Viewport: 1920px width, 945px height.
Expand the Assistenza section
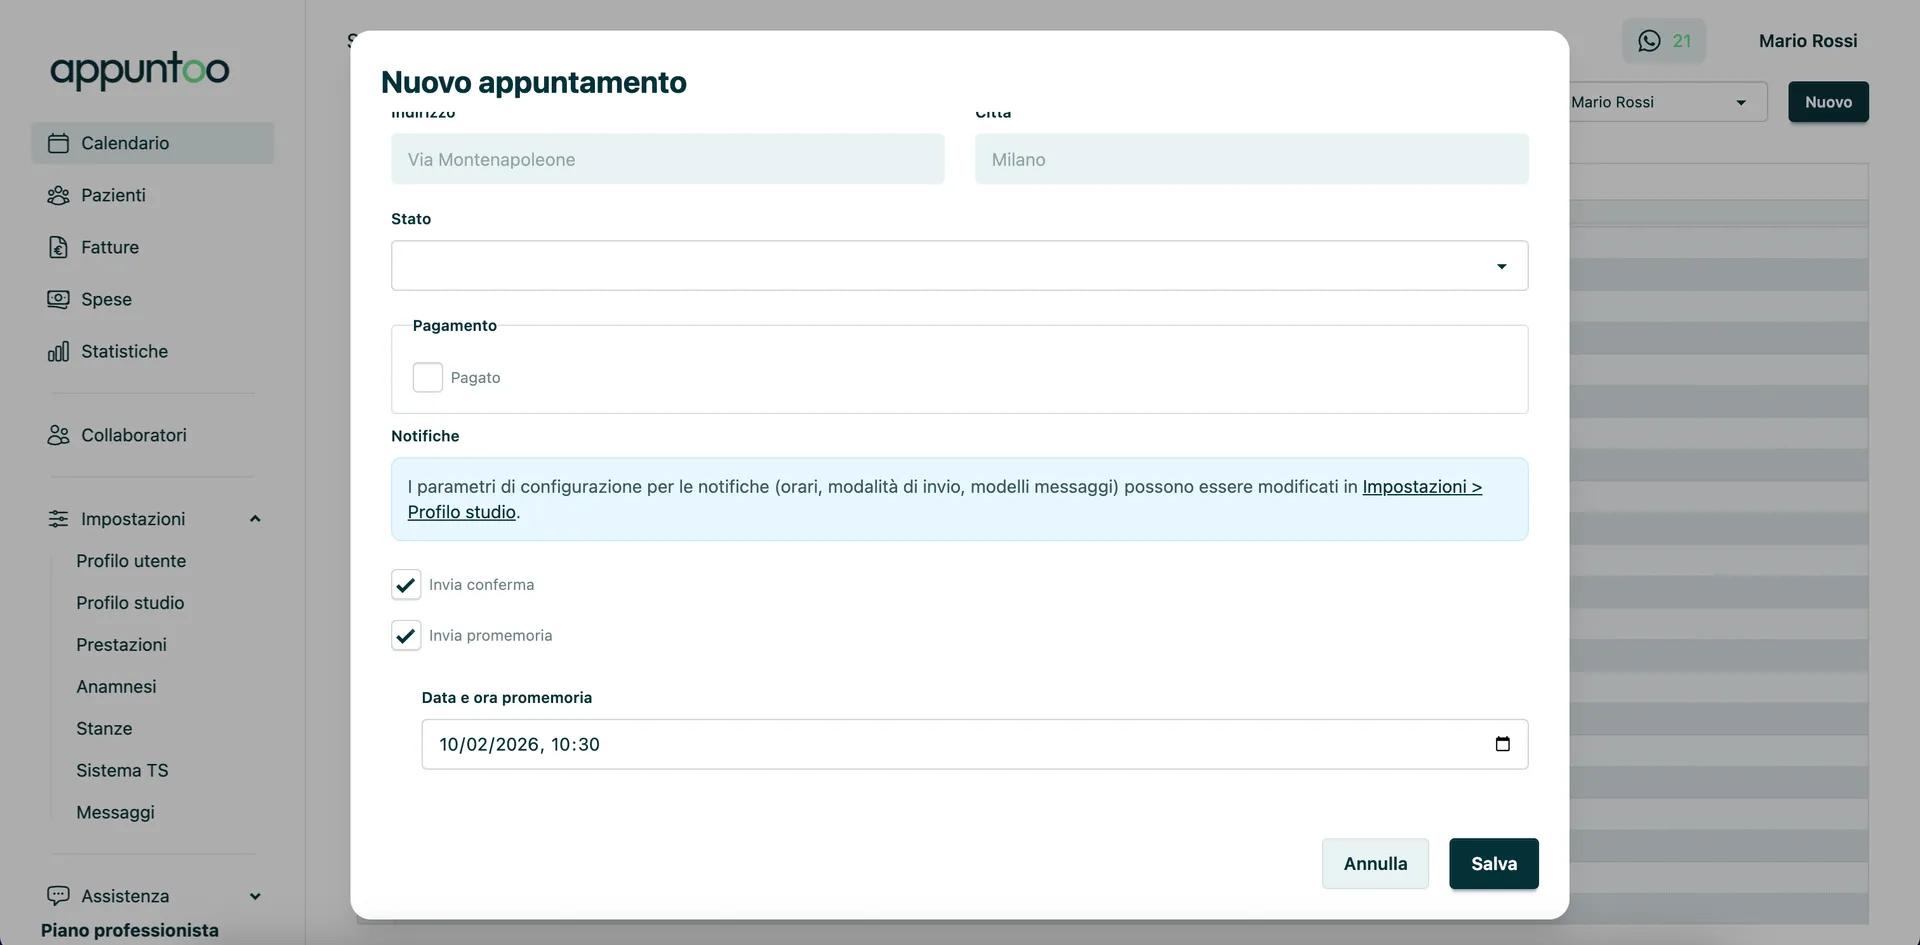[255, 896]
